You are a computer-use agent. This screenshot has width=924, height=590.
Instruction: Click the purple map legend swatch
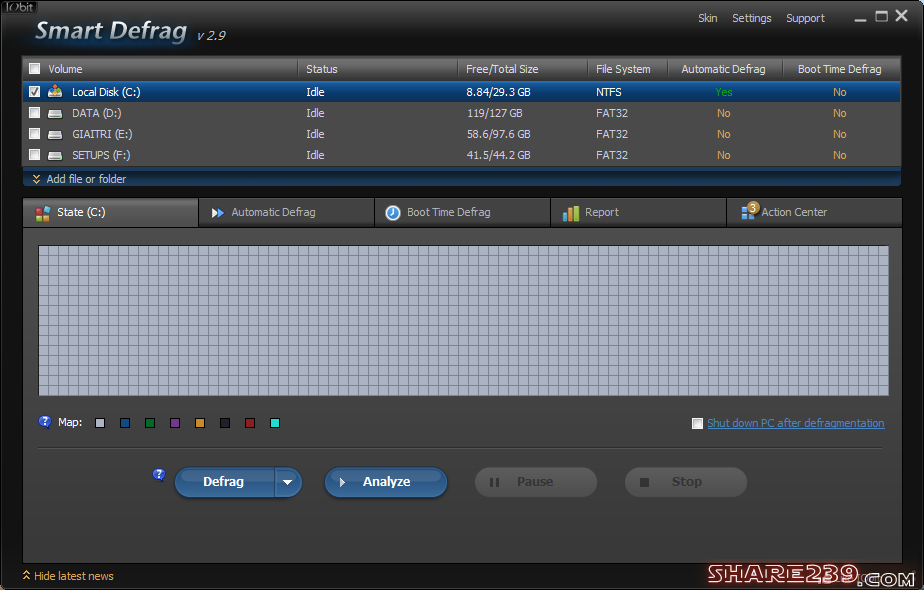click(x=175, y=423)
